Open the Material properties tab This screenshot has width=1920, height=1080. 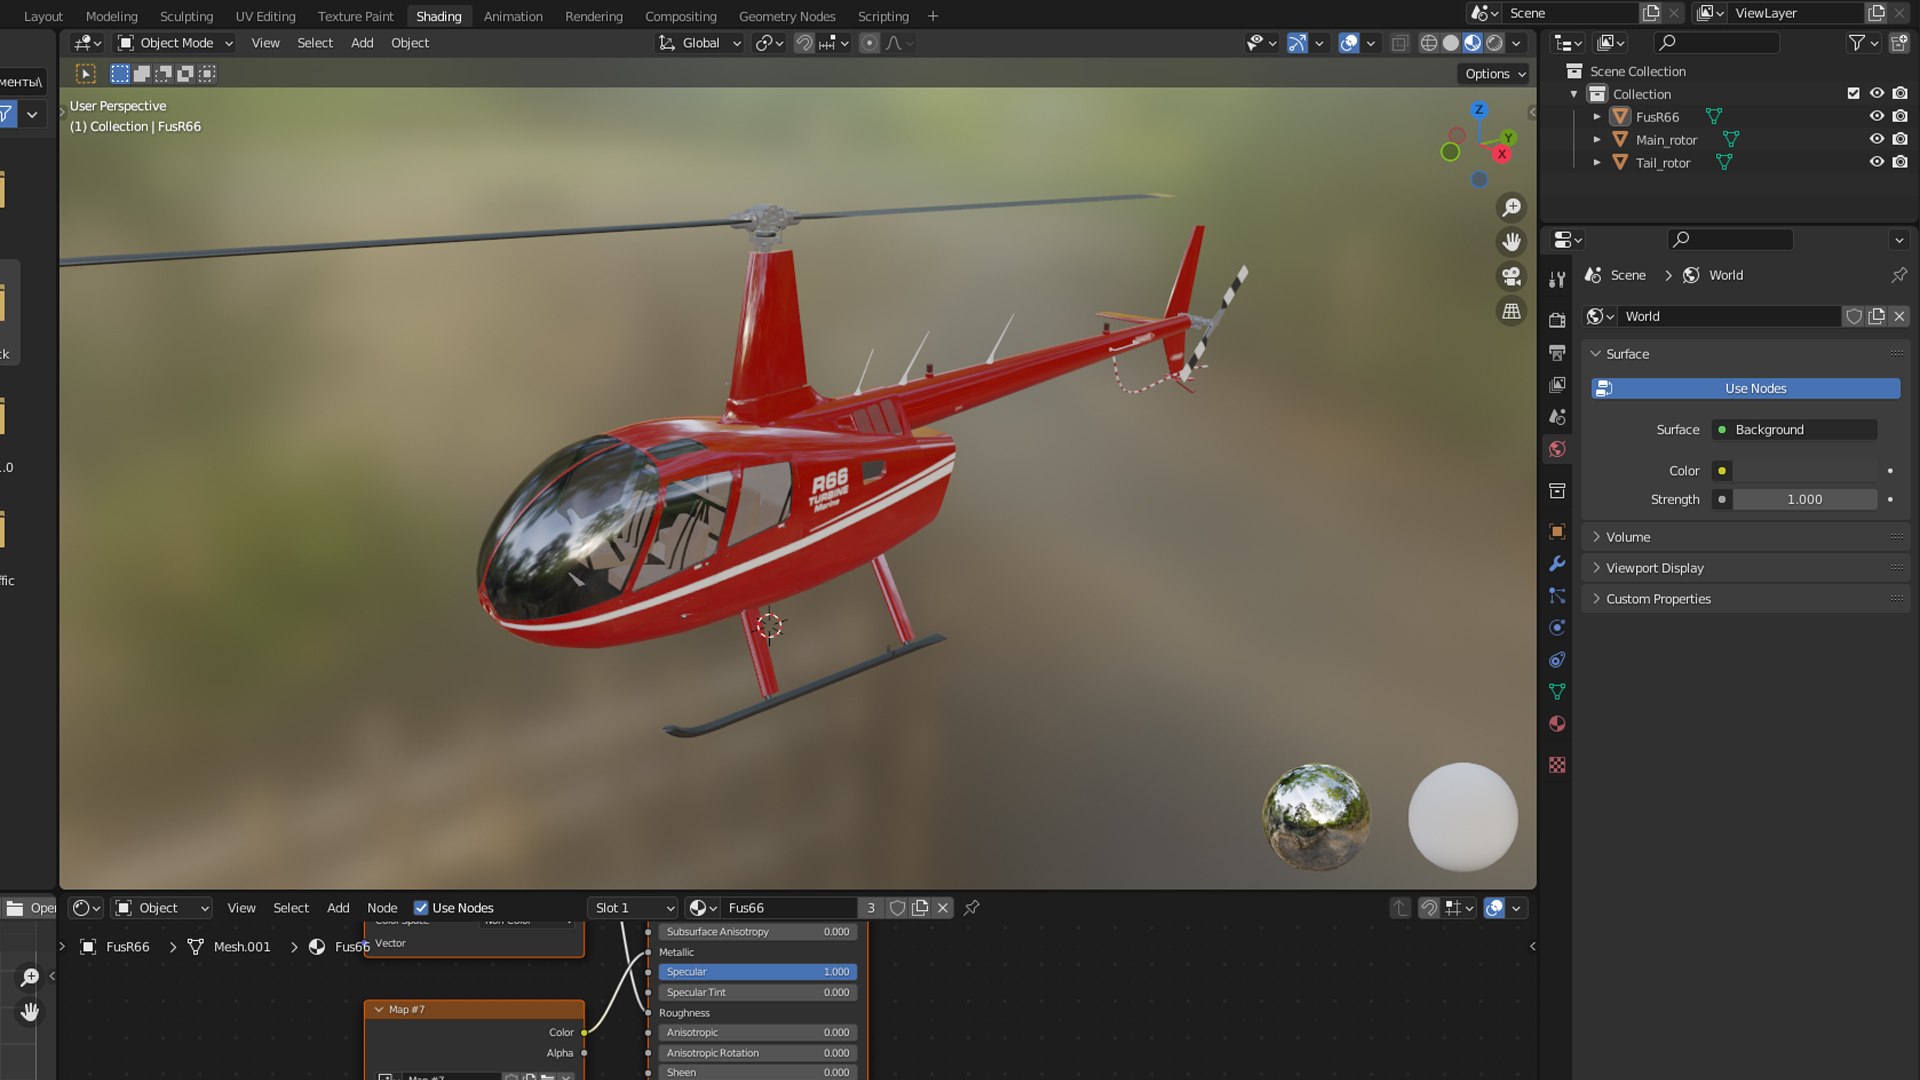pyautogui.click(x=1557, y=724)
